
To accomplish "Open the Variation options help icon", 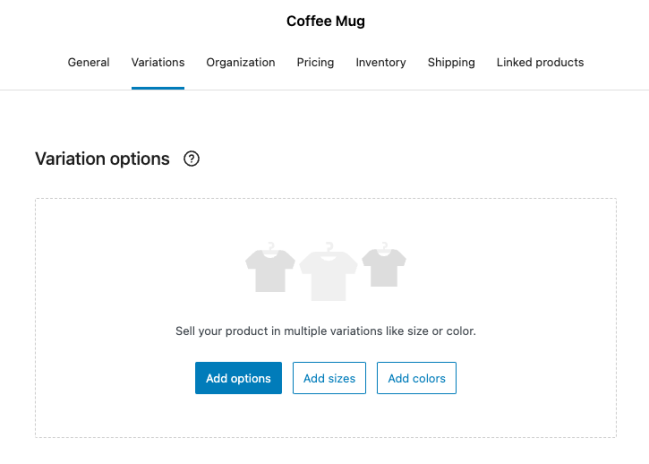I will (x=192, y=159).
